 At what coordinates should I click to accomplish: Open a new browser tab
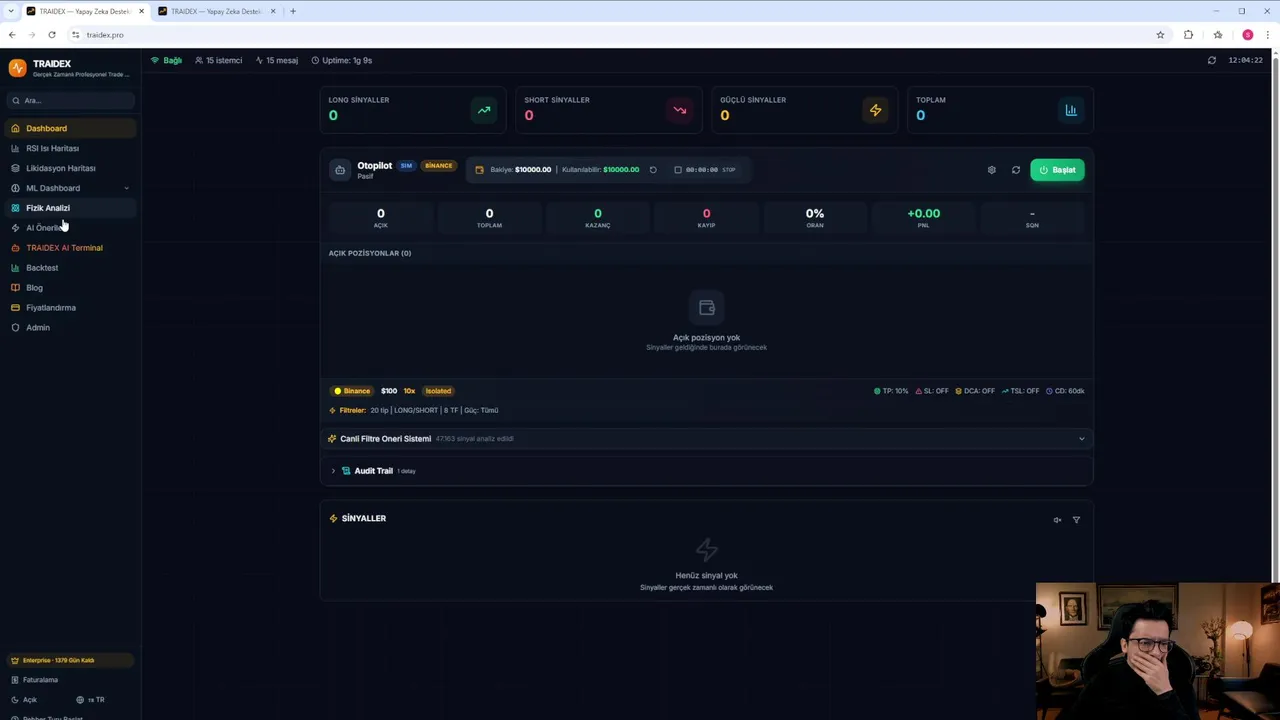[293, 11]
